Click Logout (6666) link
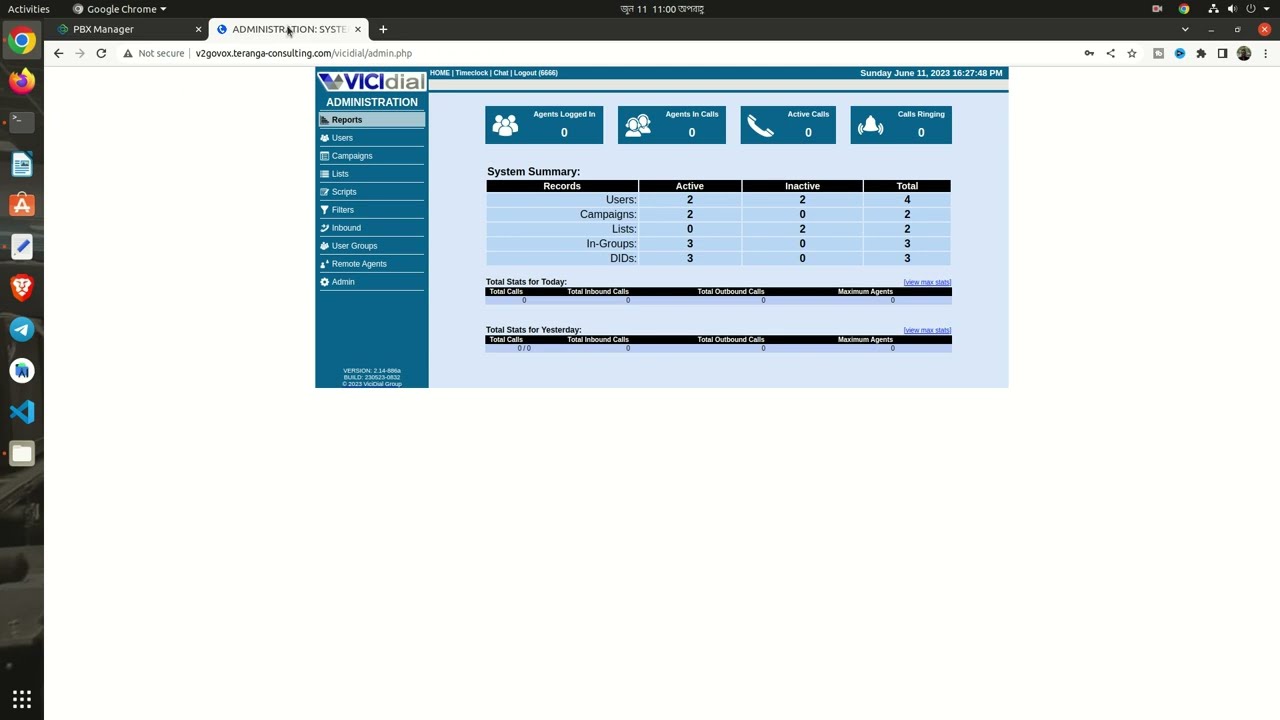Viewport: 1280px width, 720px height. tap(536, 73)
